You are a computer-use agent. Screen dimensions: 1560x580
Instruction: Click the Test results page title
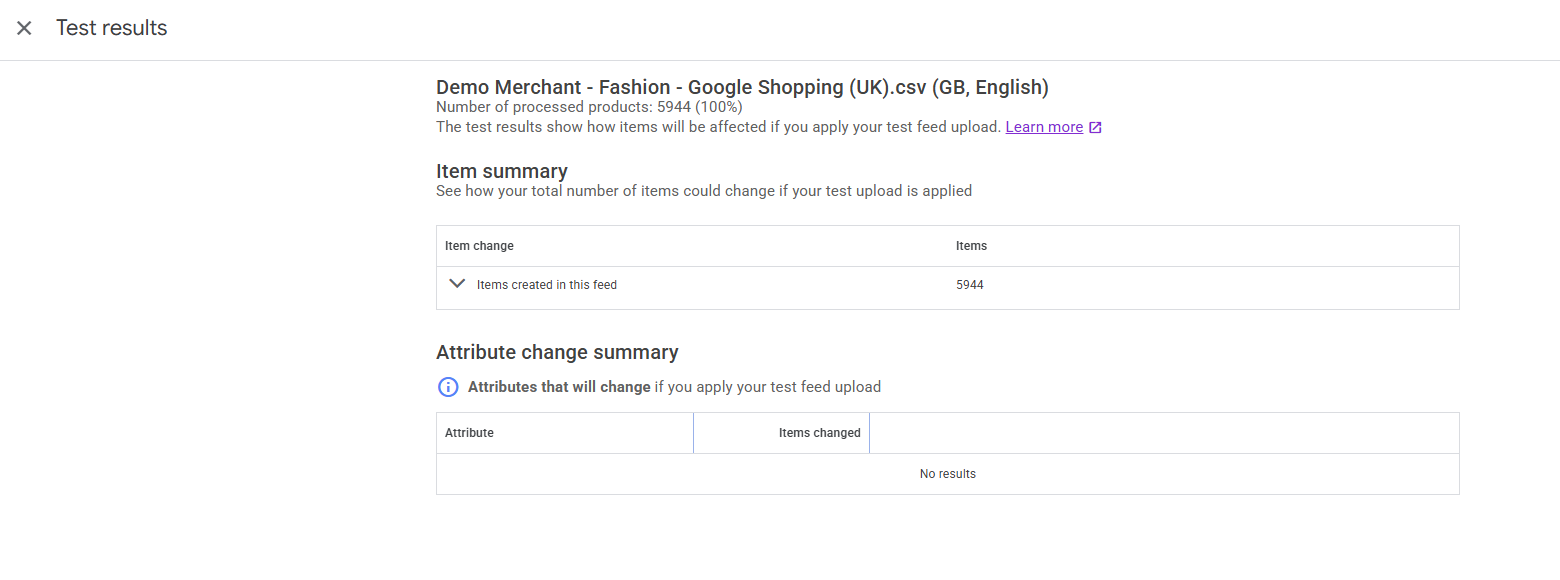point(111,28)
